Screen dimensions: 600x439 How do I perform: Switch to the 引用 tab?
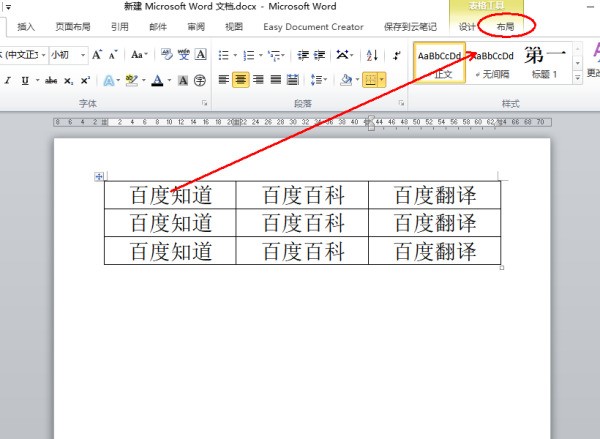[120, 27]
